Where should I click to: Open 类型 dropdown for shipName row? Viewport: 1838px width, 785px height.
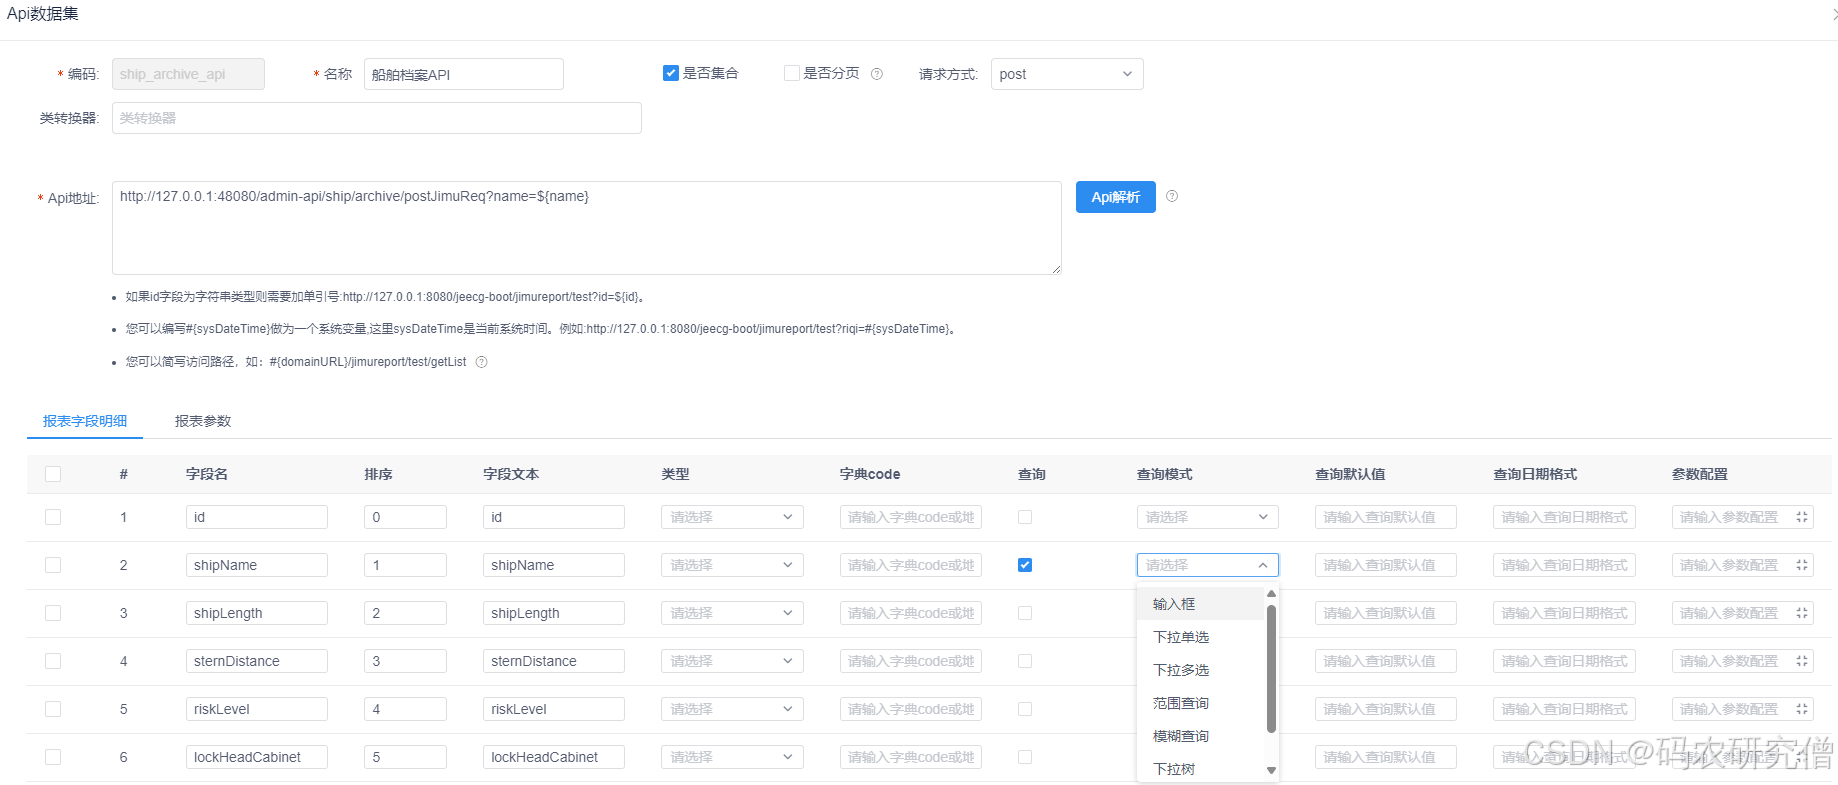coord(732,565)
